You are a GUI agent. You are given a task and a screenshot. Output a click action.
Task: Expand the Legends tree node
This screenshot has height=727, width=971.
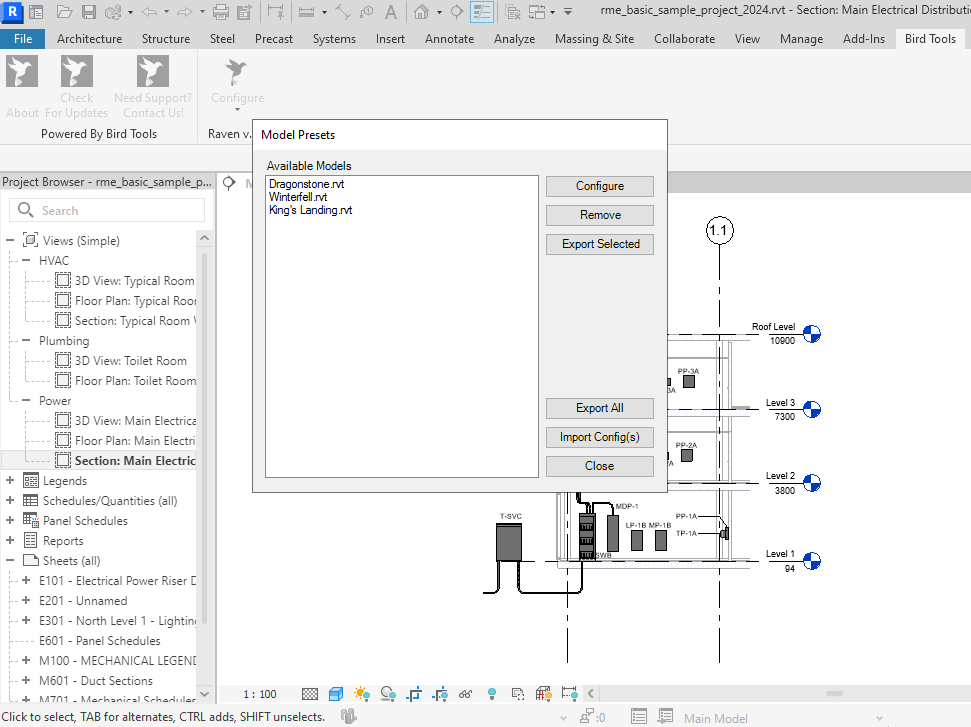pos(10,481)
